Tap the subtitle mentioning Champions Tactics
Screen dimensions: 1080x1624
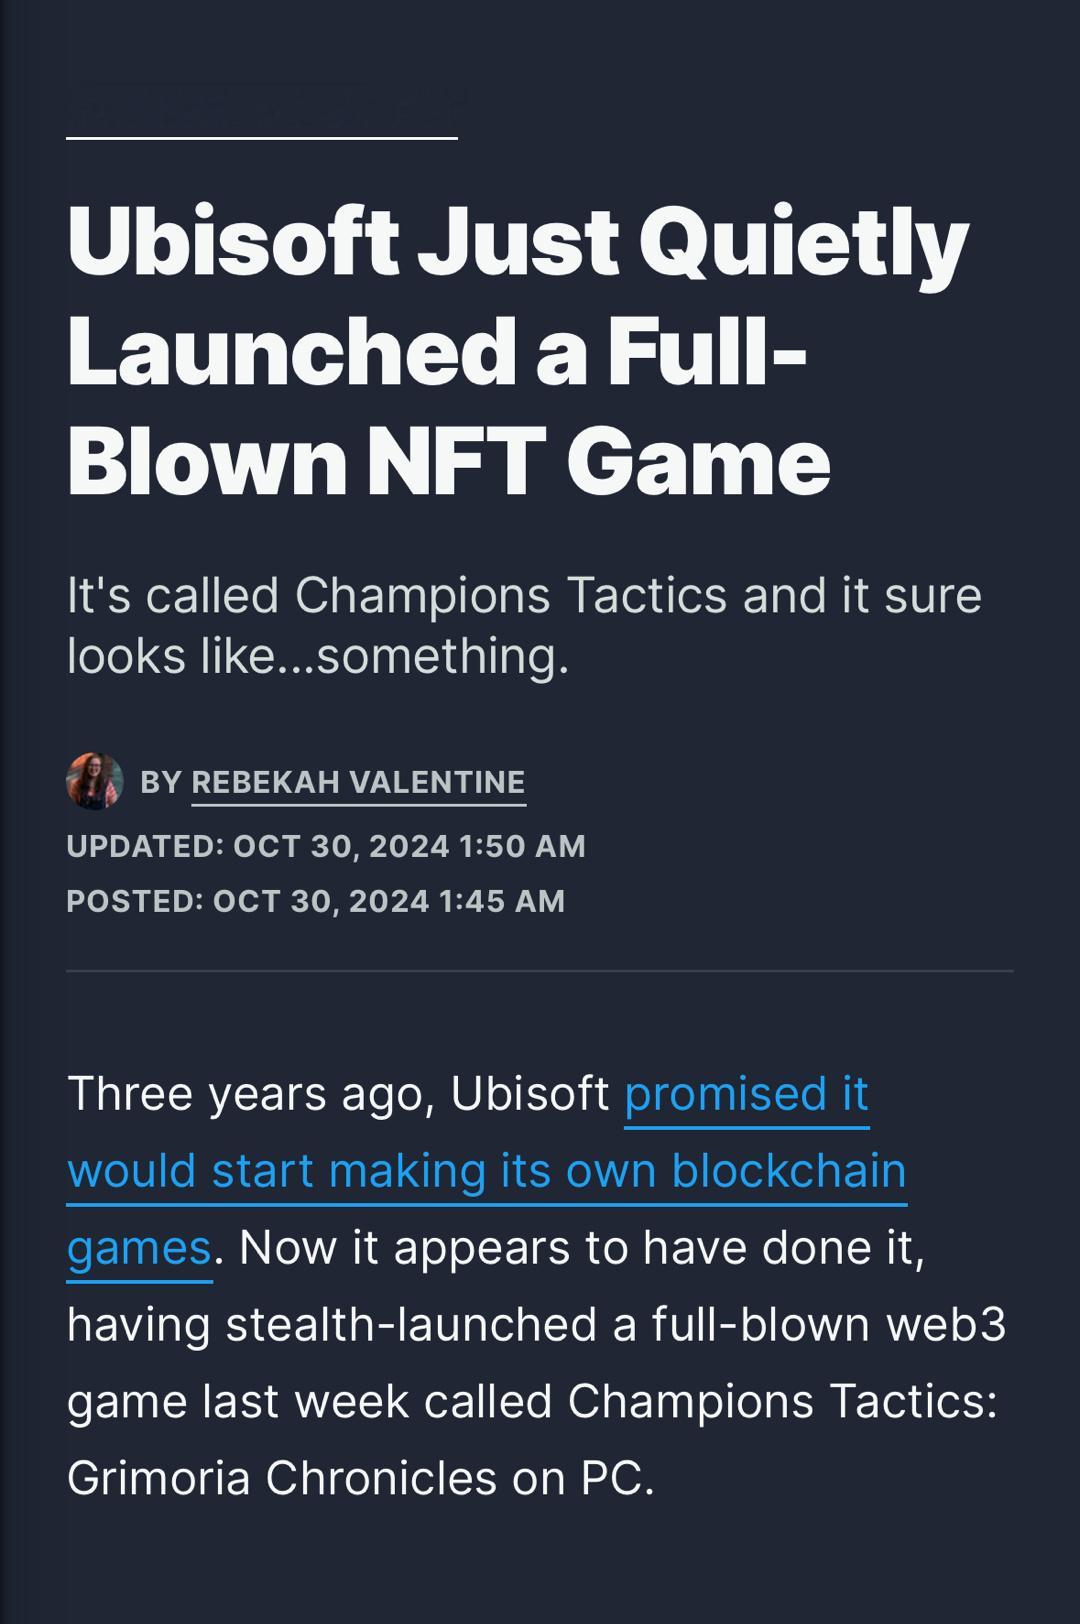[524, 625]
